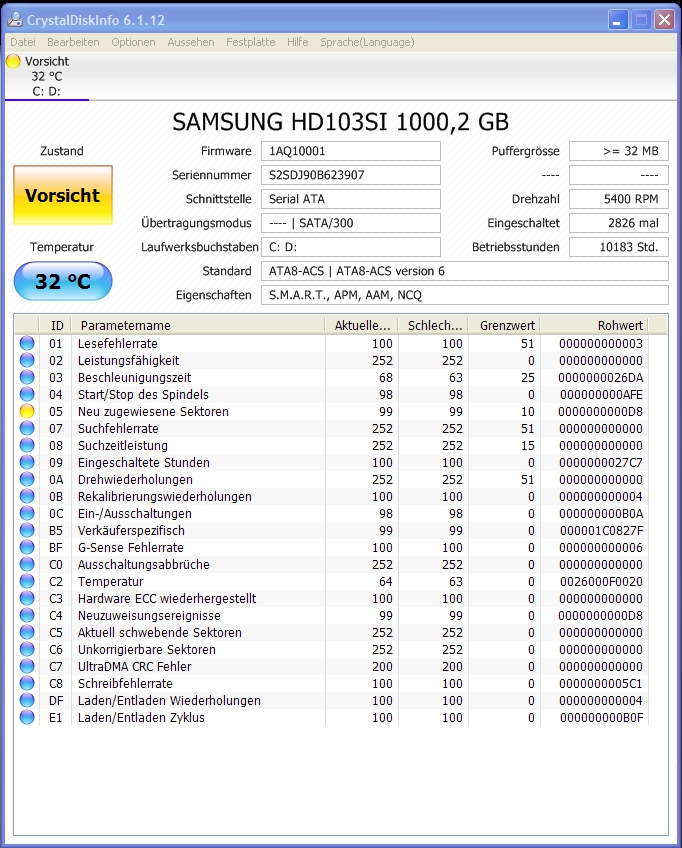Select the C: D: disk tab
The height and width of the screenshot is (848, 682).
pos(47,76)
